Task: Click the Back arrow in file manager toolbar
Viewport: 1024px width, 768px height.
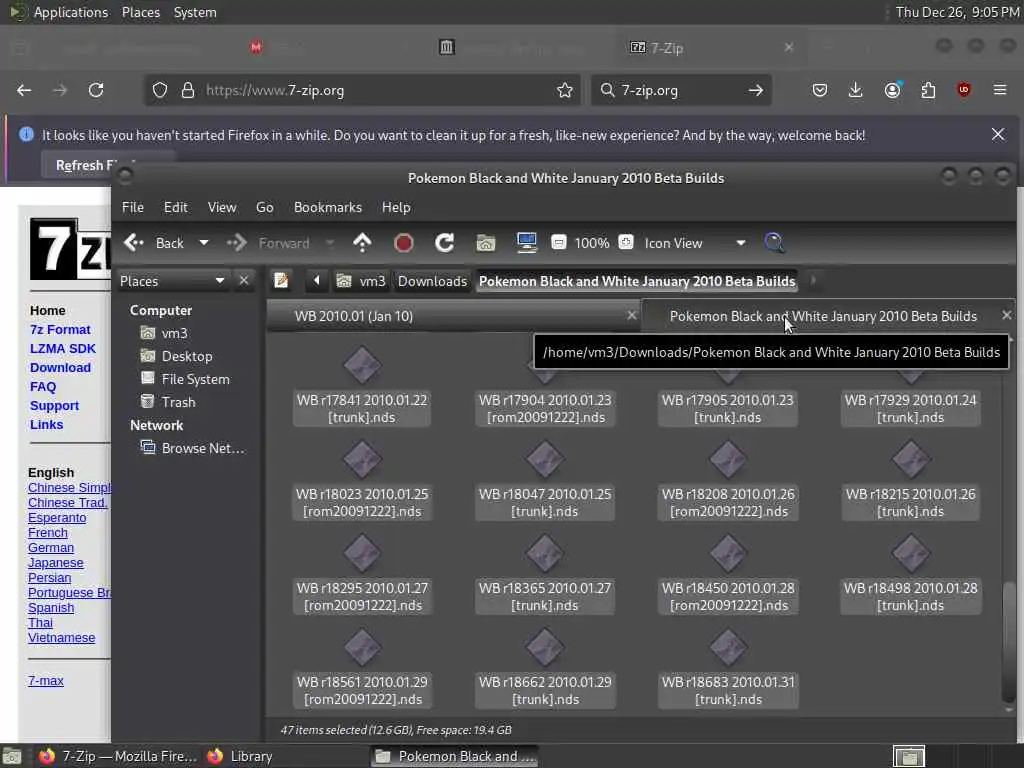Action: [134, 243]
